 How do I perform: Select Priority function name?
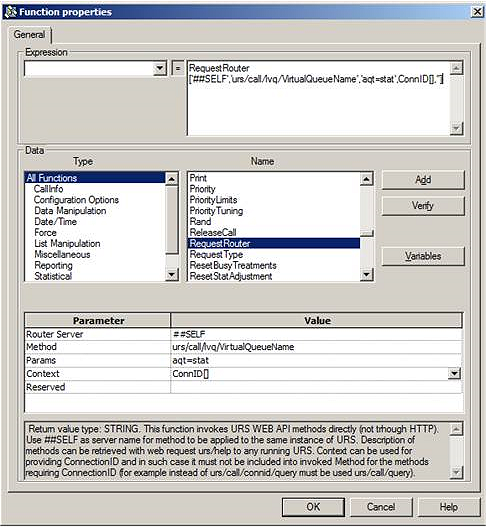coord(202,189)
